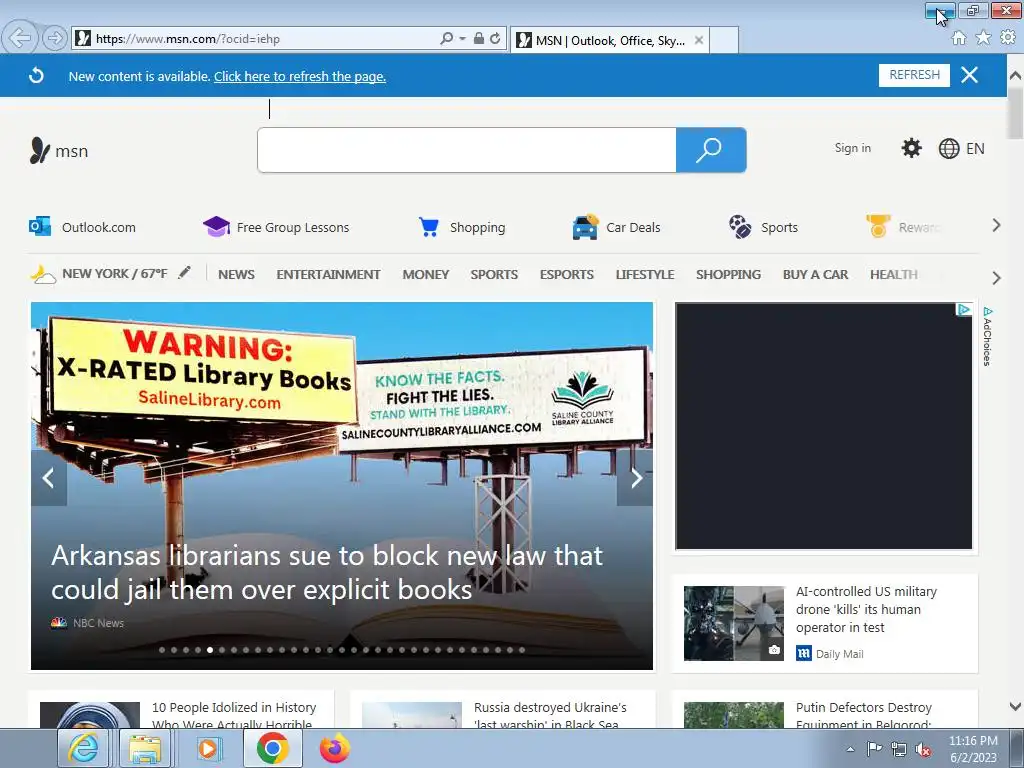
Task: Select the first carousel indicator dot
Action: 162,650
